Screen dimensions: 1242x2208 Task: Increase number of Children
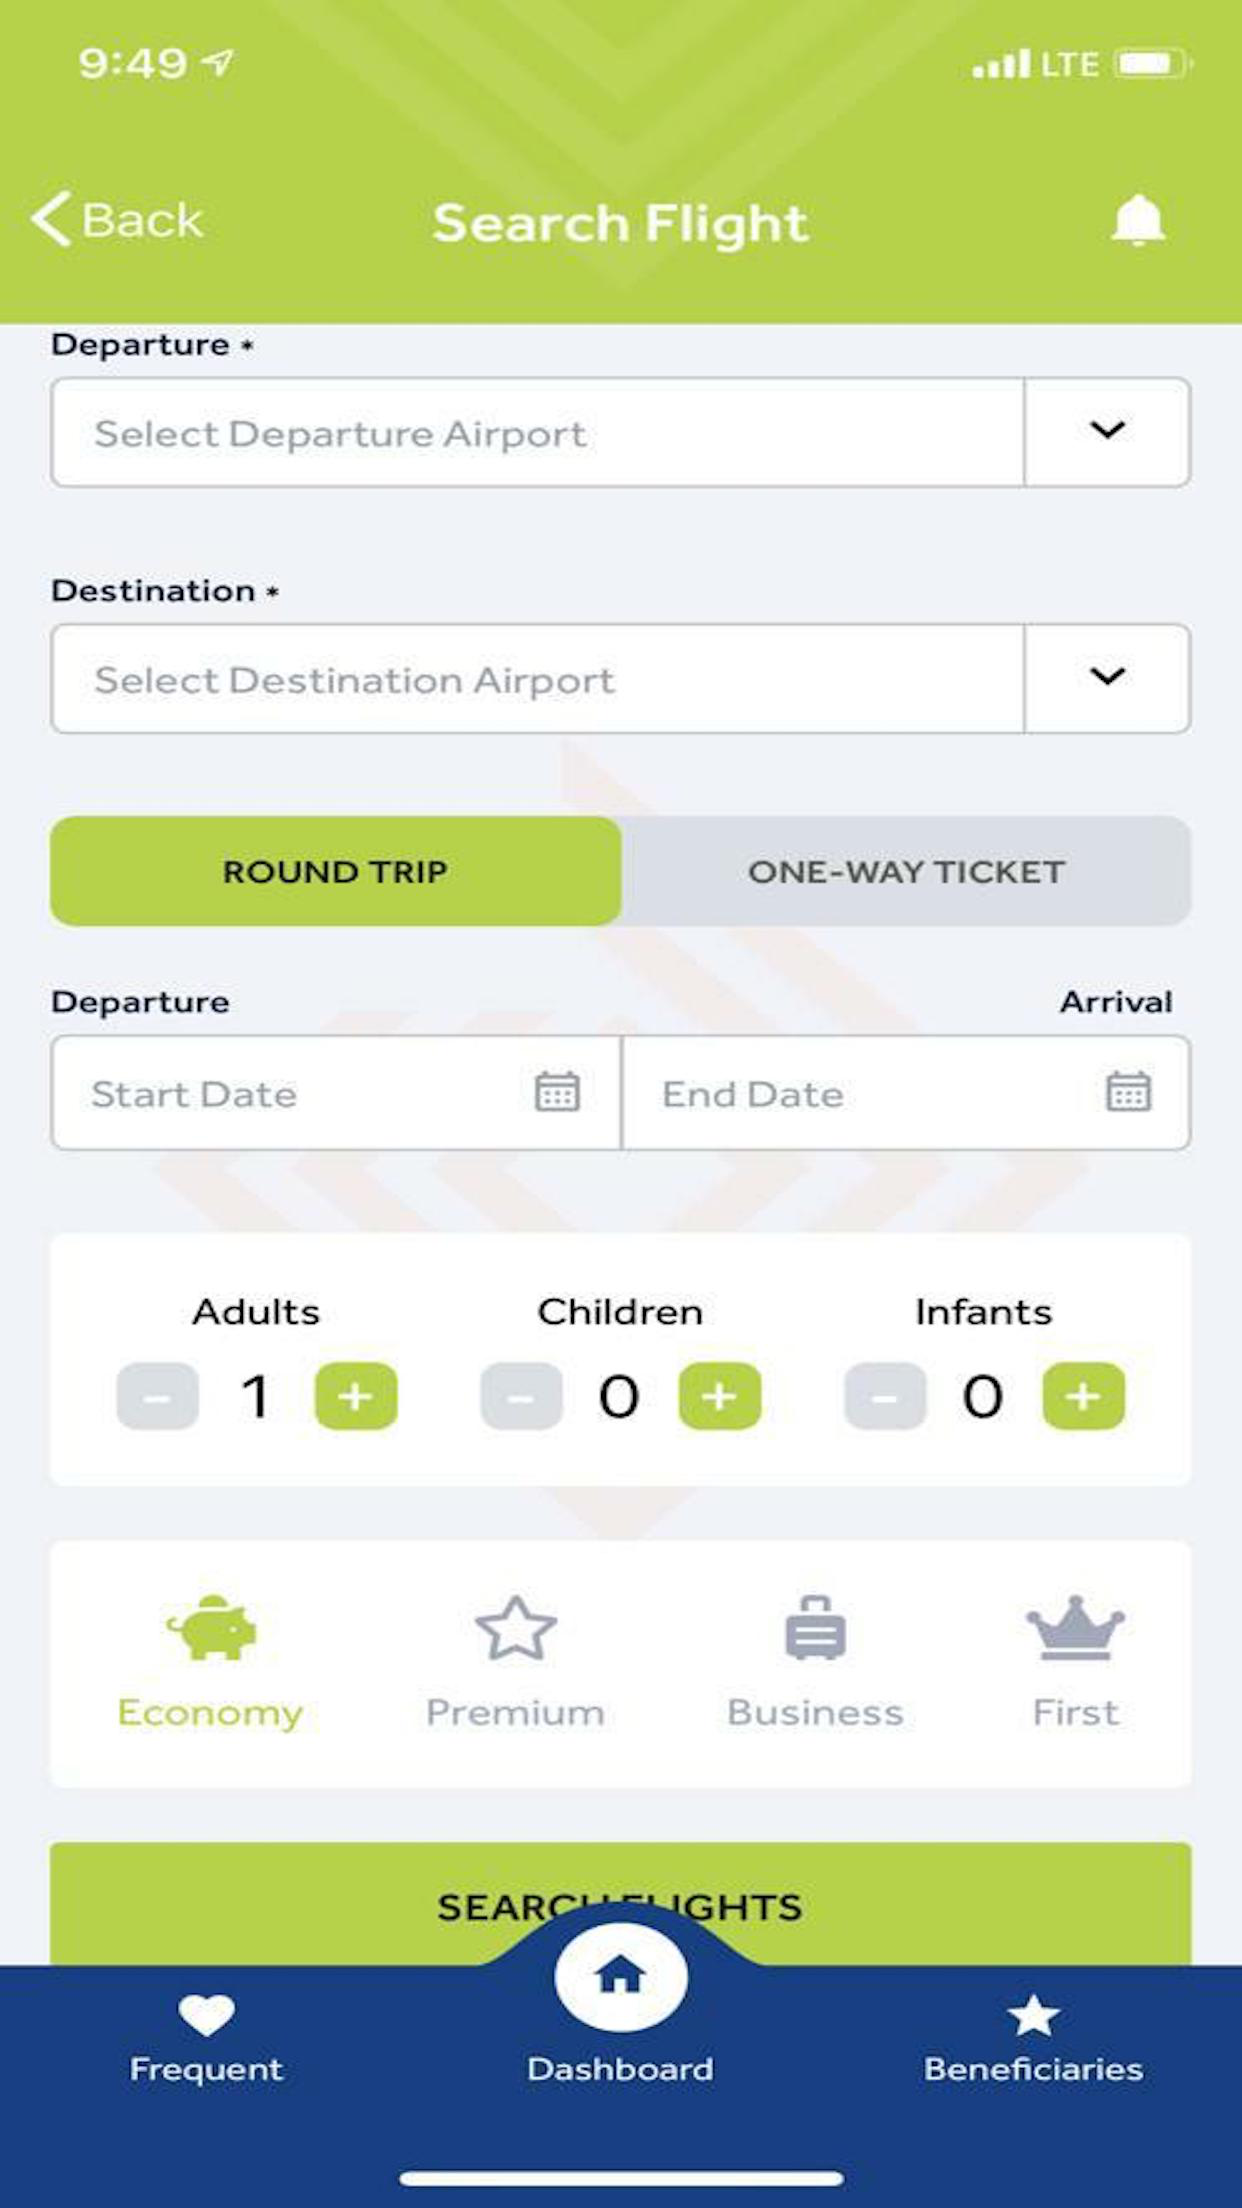point(719,1396)
